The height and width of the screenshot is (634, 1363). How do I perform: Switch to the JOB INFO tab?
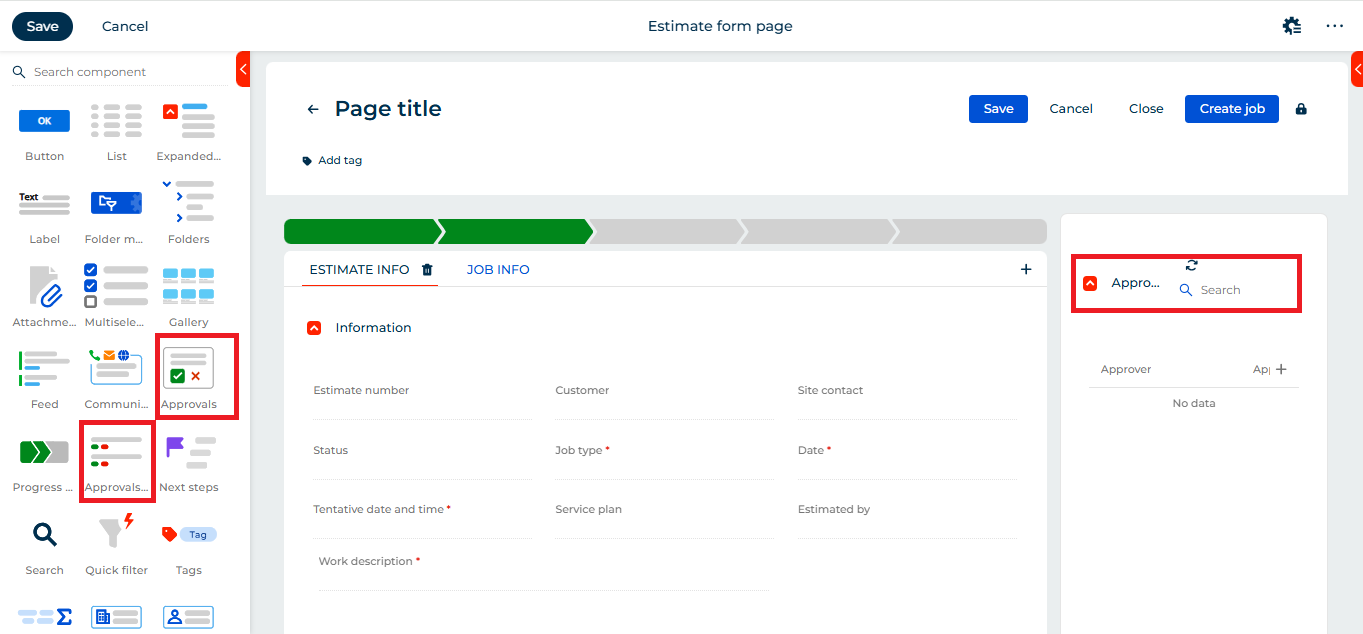[x=498, y=269]
